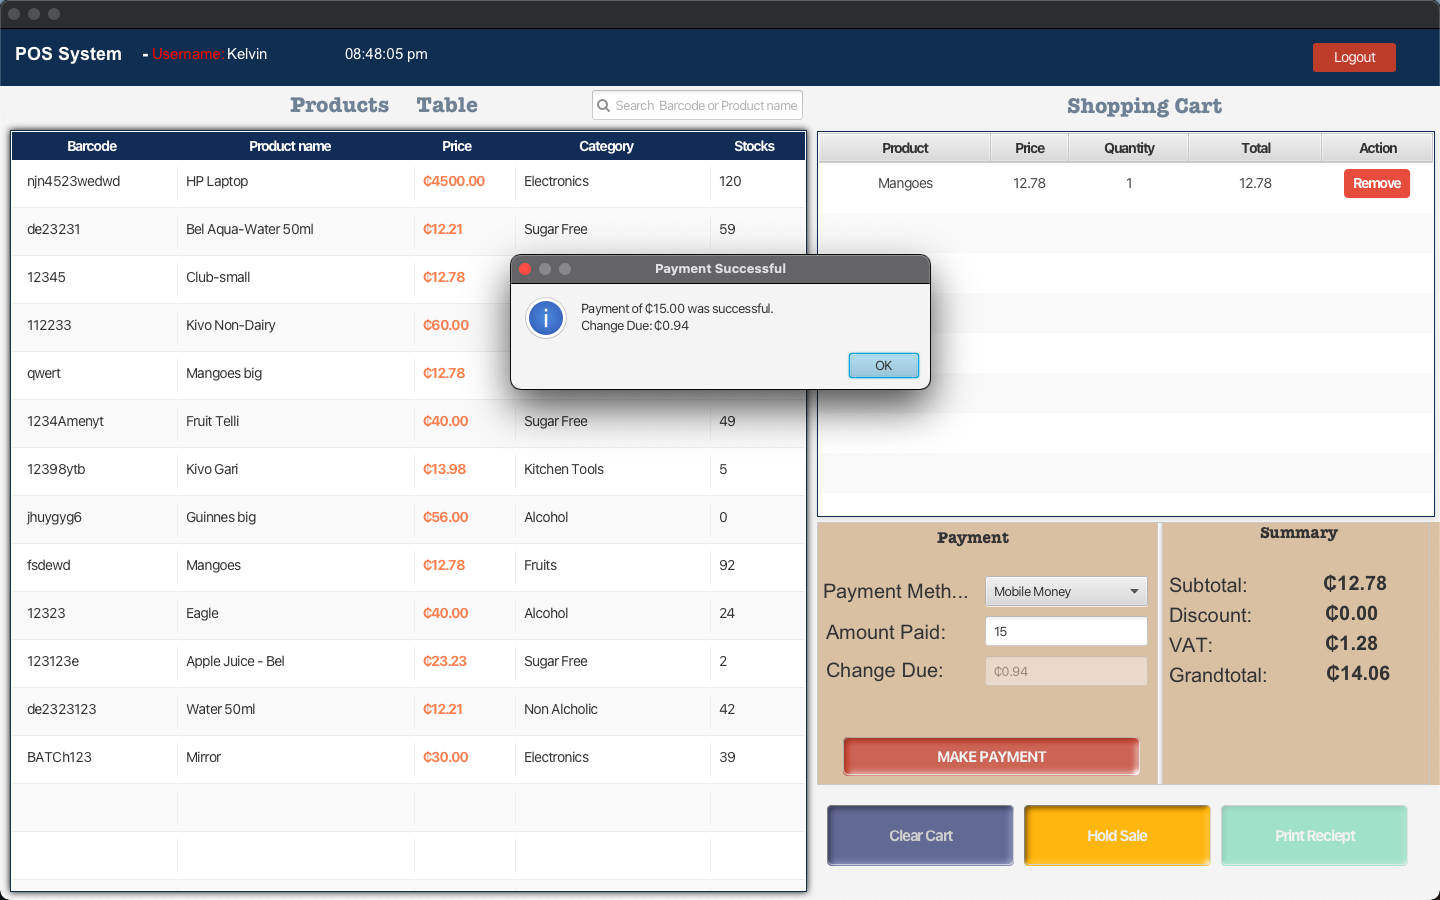Click the Quantity header in Shopping Cart
1440x900 pixels.
1129,148
